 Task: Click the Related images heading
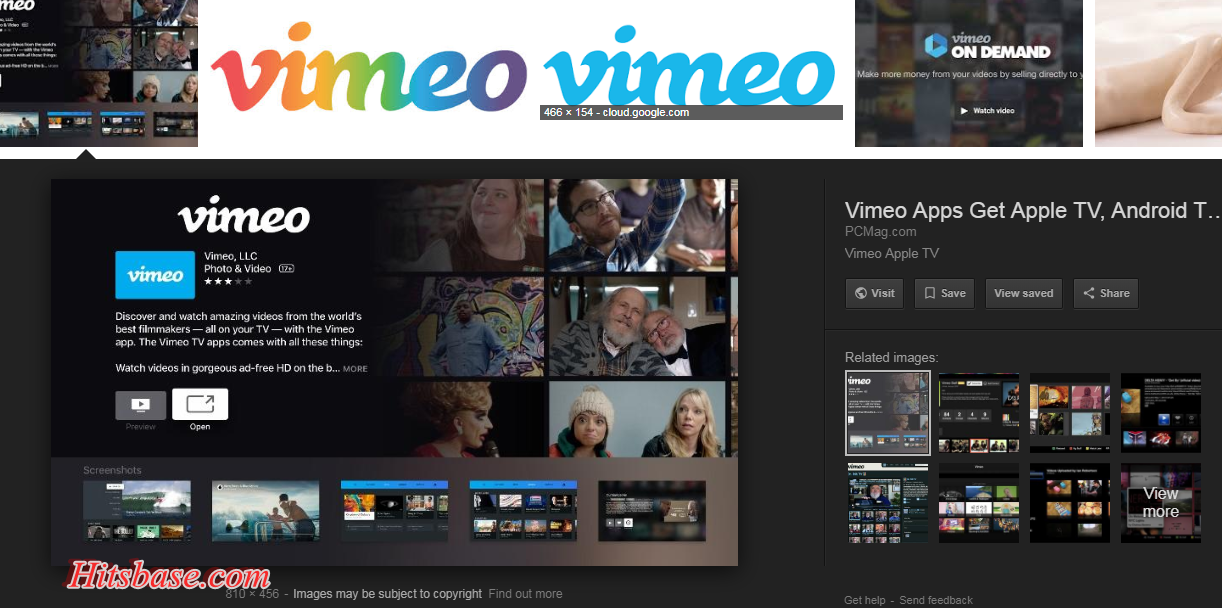(892, 357)
